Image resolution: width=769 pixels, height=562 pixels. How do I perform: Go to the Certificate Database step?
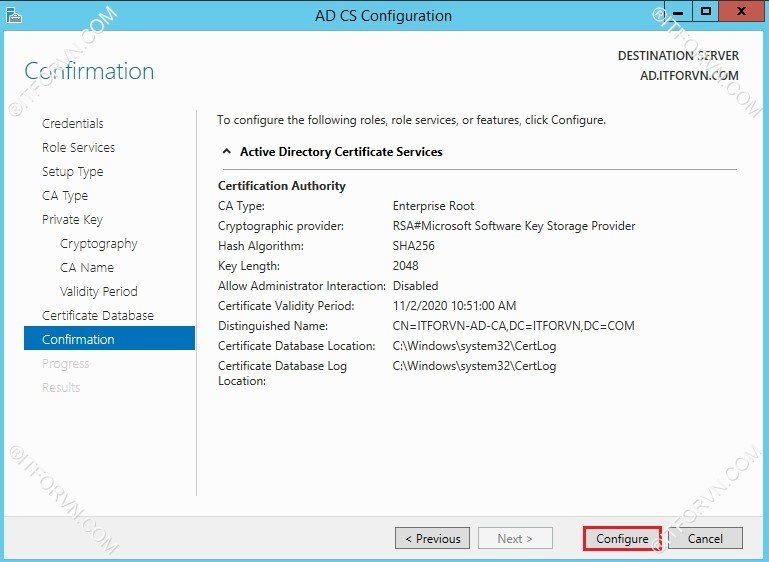click(x=97, y=315)
